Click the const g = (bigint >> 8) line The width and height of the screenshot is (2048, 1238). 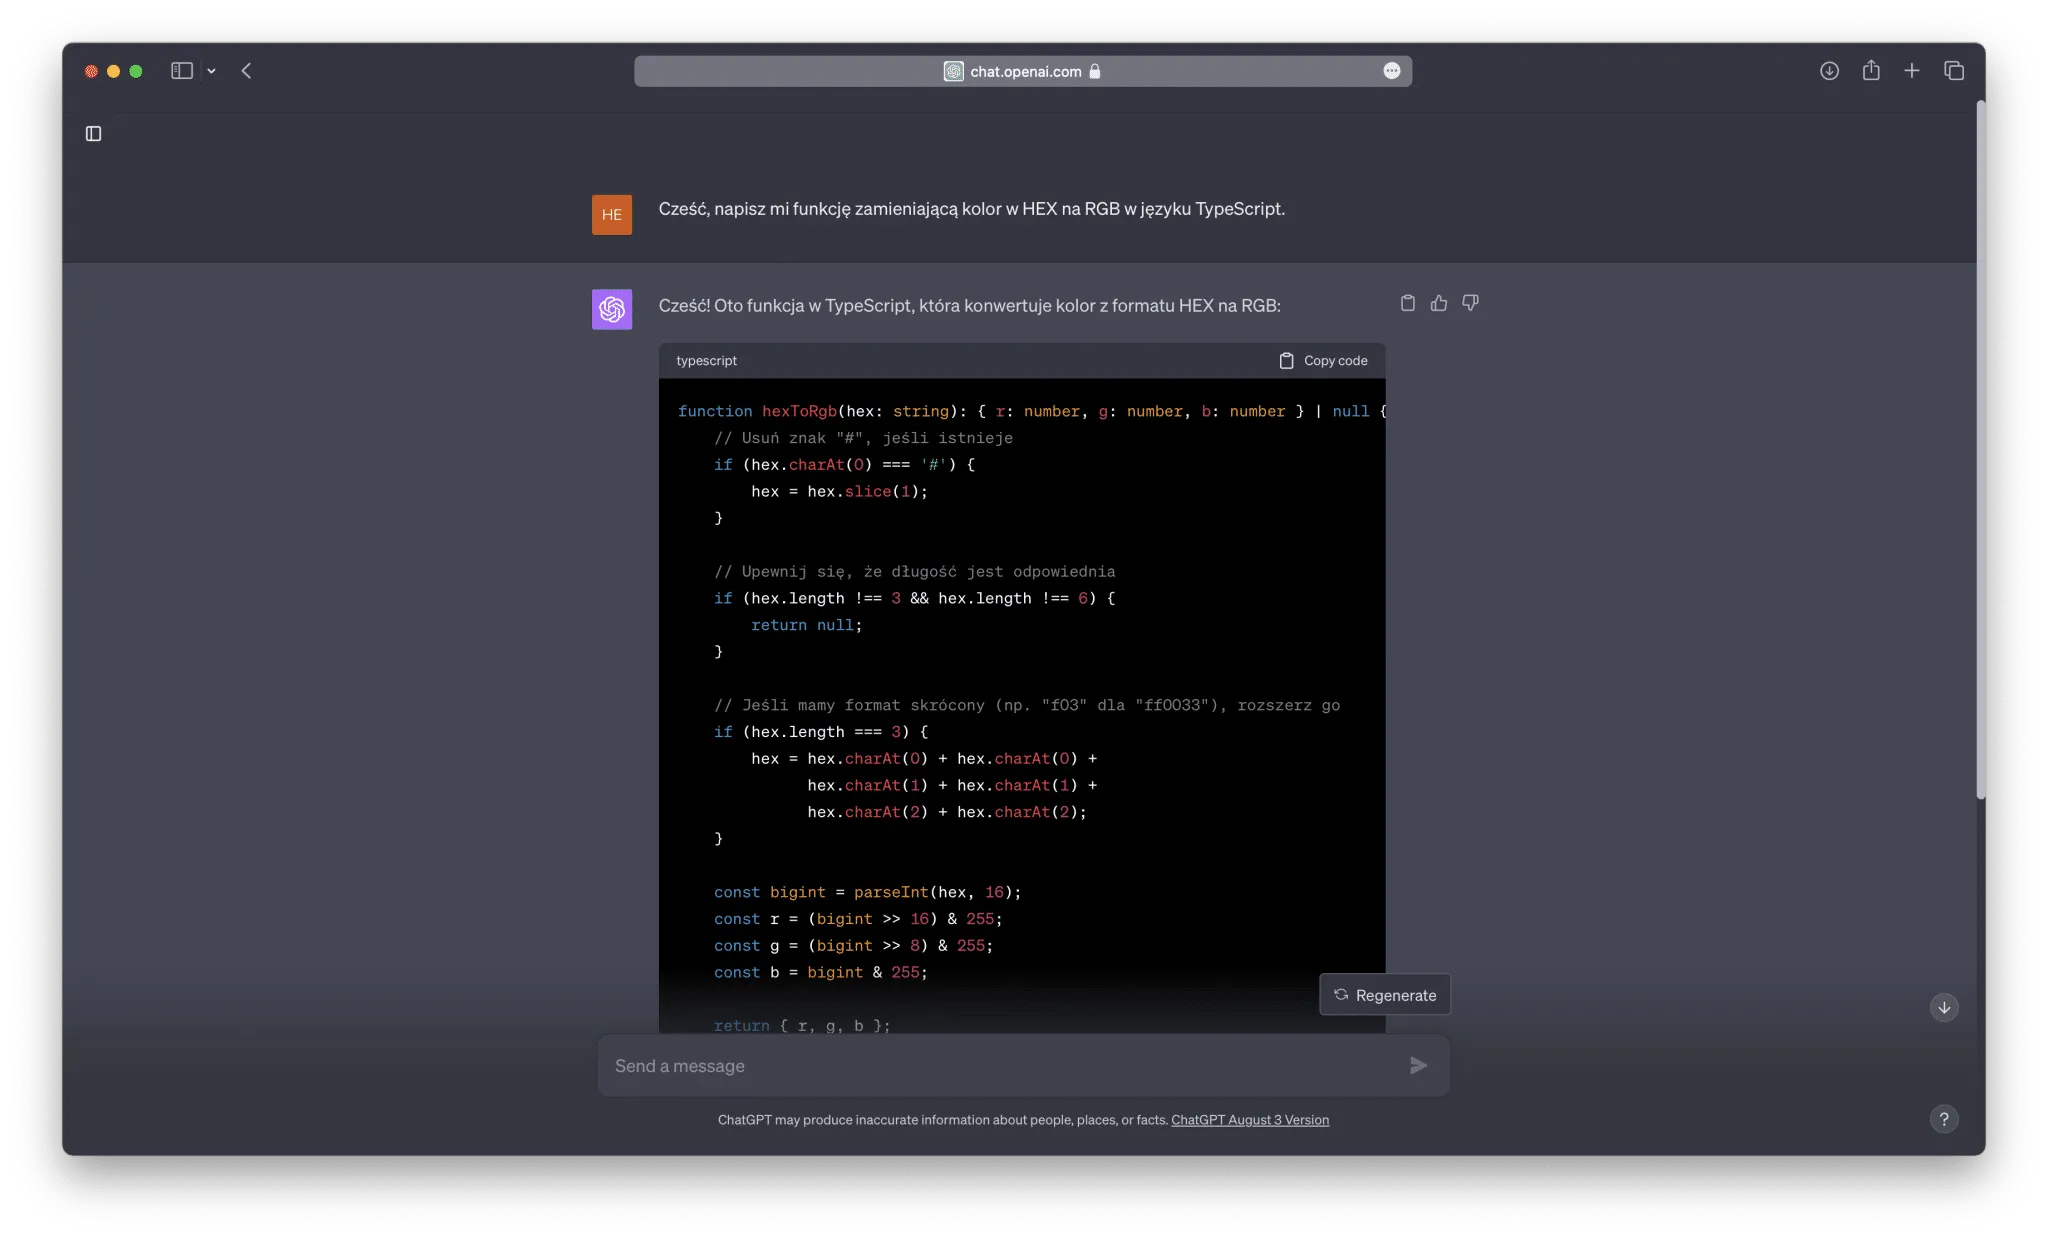[853, 946]
